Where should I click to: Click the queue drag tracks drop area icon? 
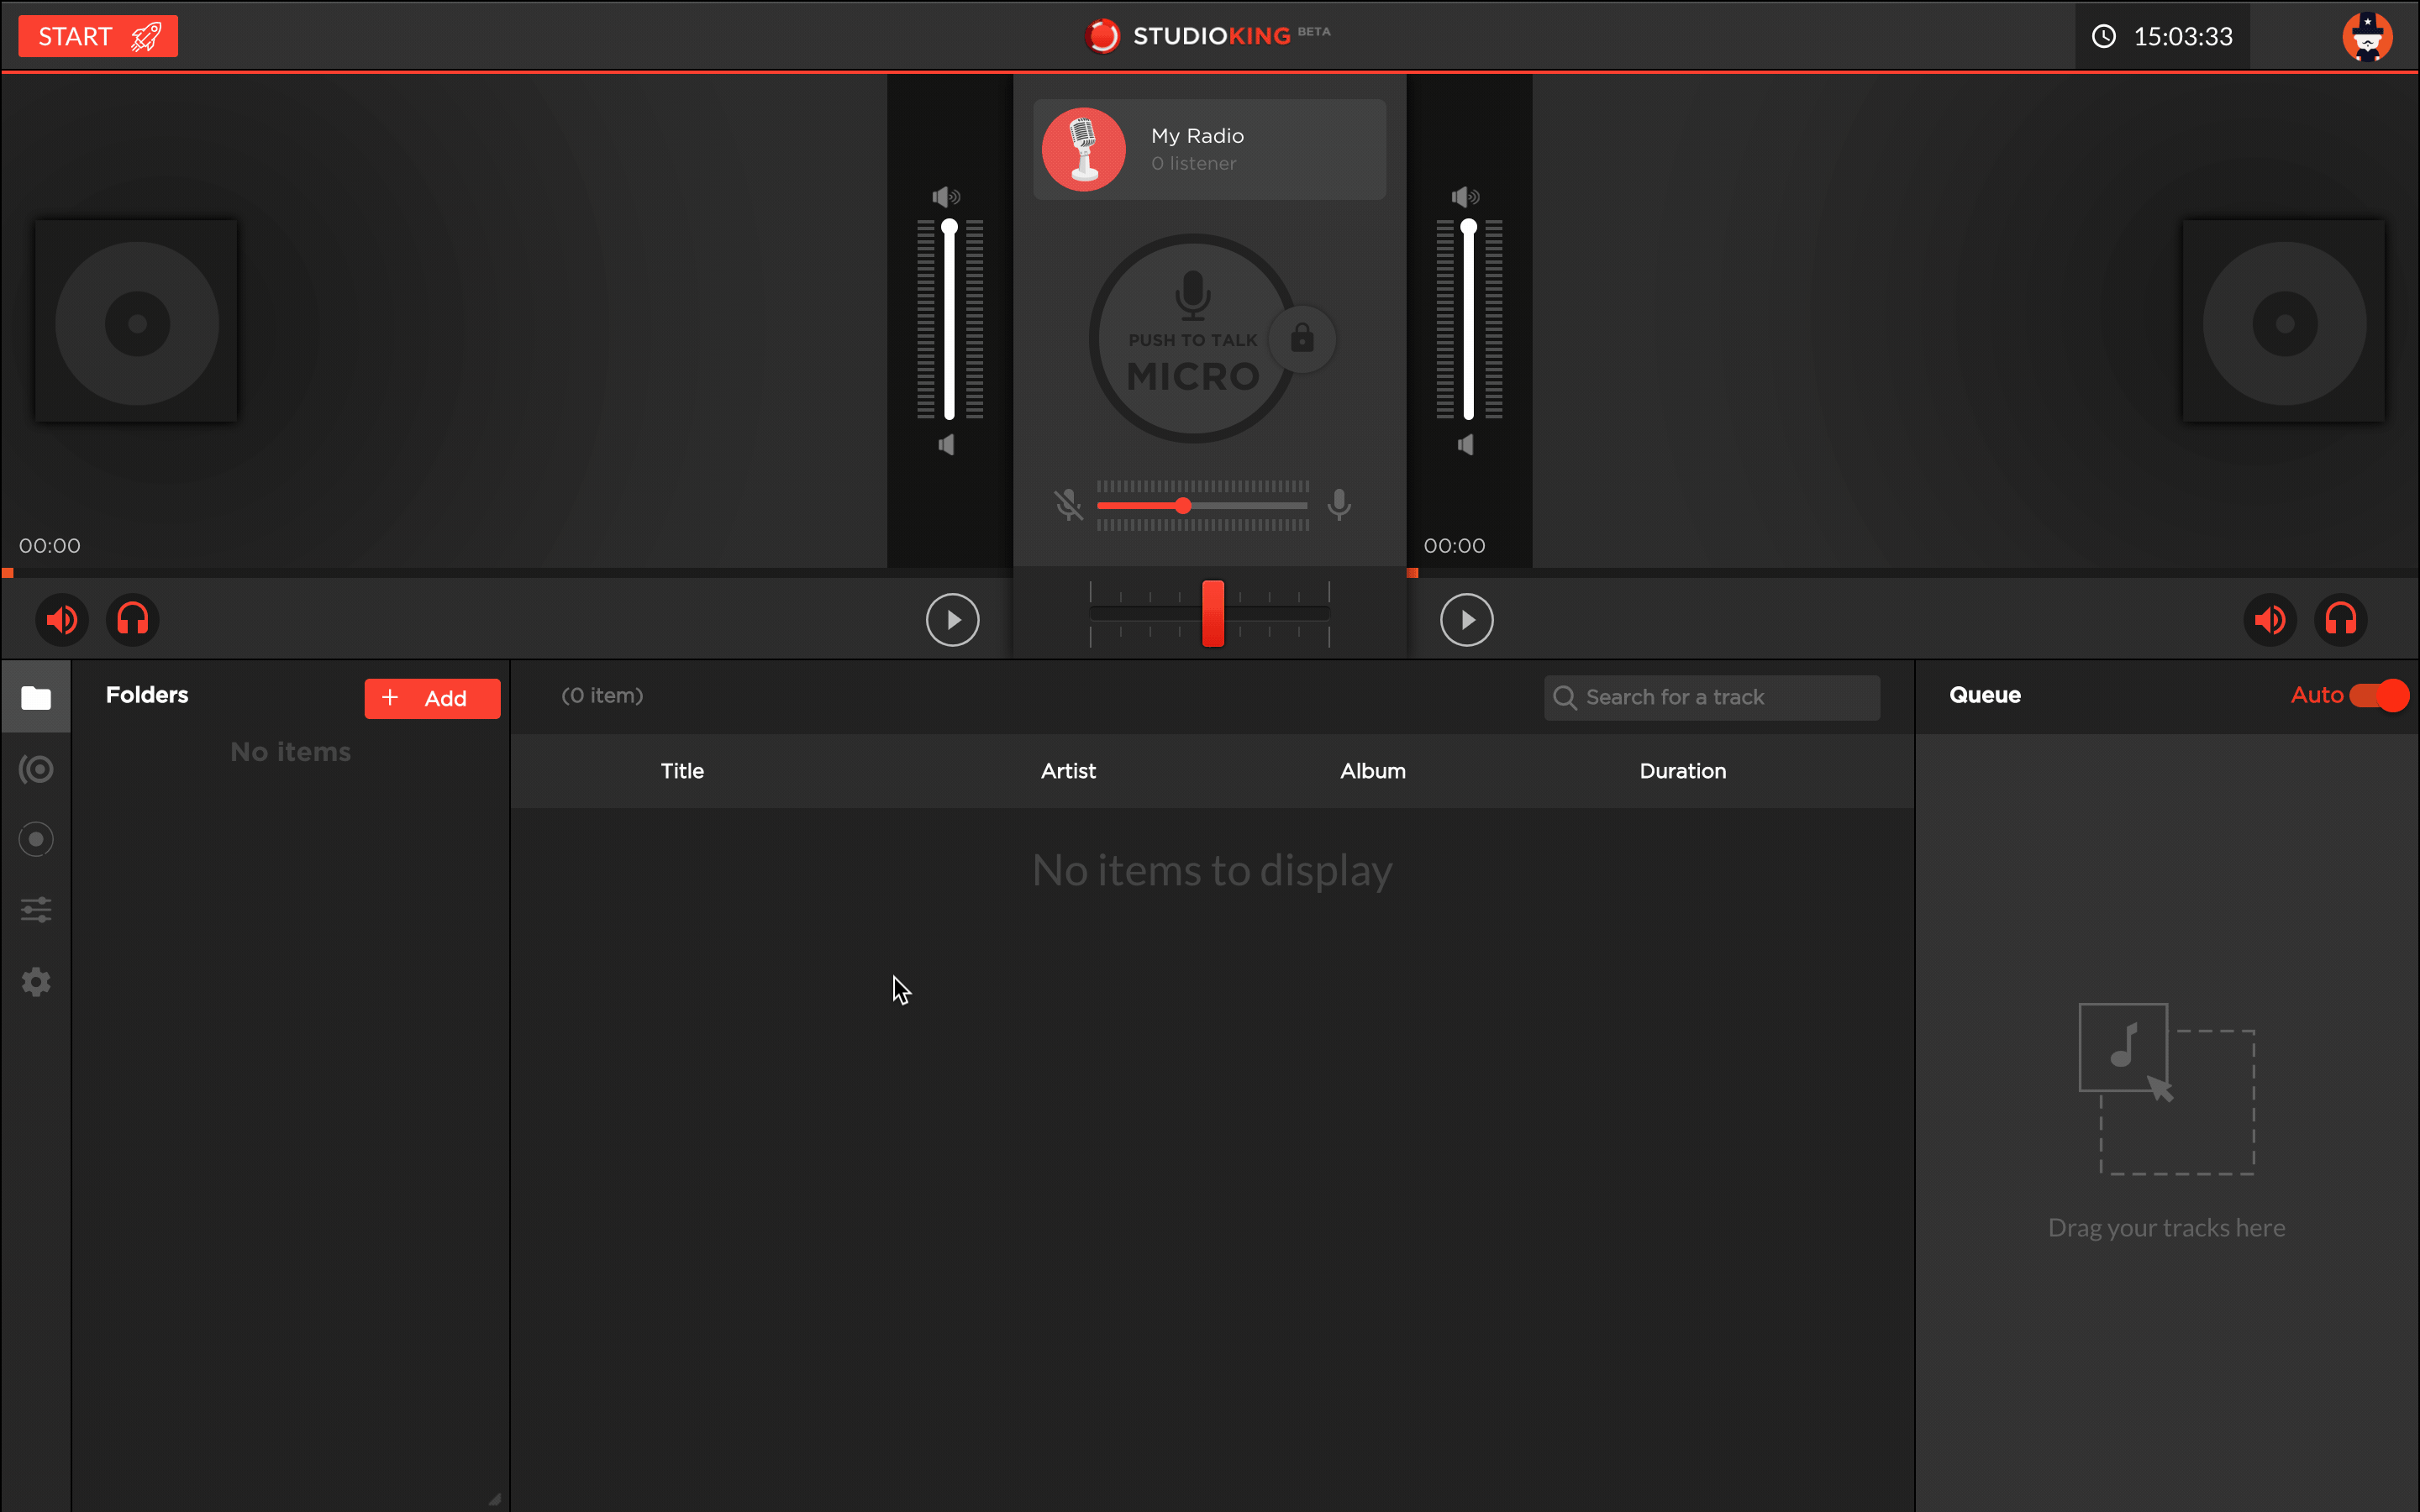(2166, 1089)
